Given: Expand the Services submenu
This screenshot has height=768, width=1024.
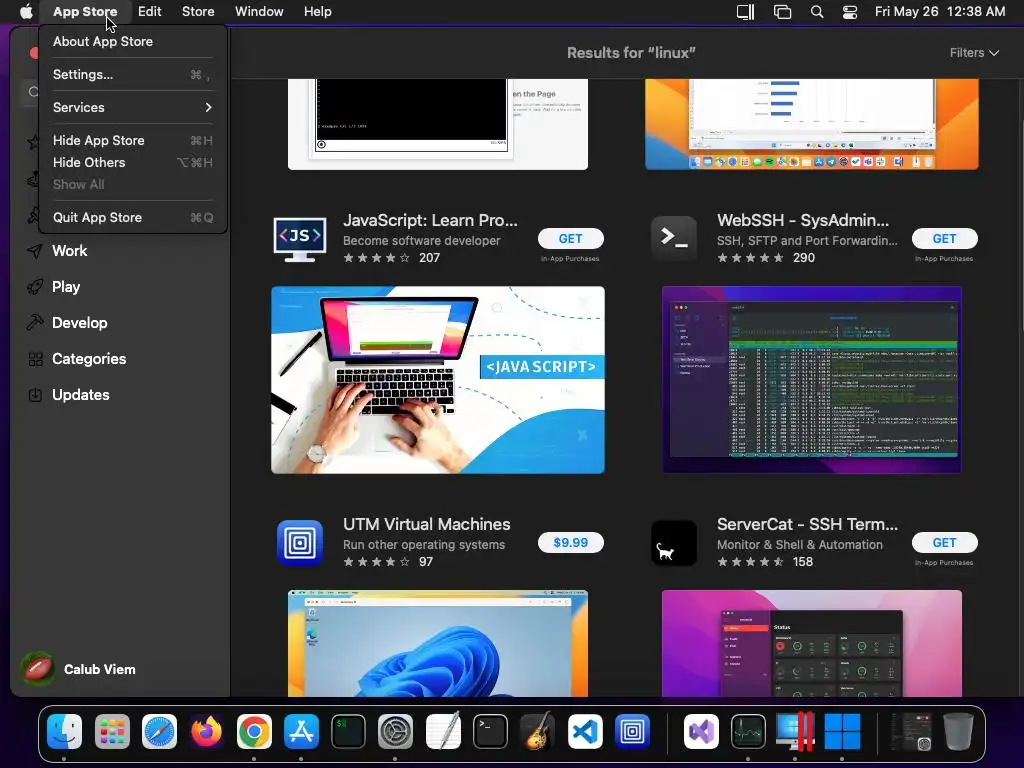Looking at the screenshot, I should [133, 107].
